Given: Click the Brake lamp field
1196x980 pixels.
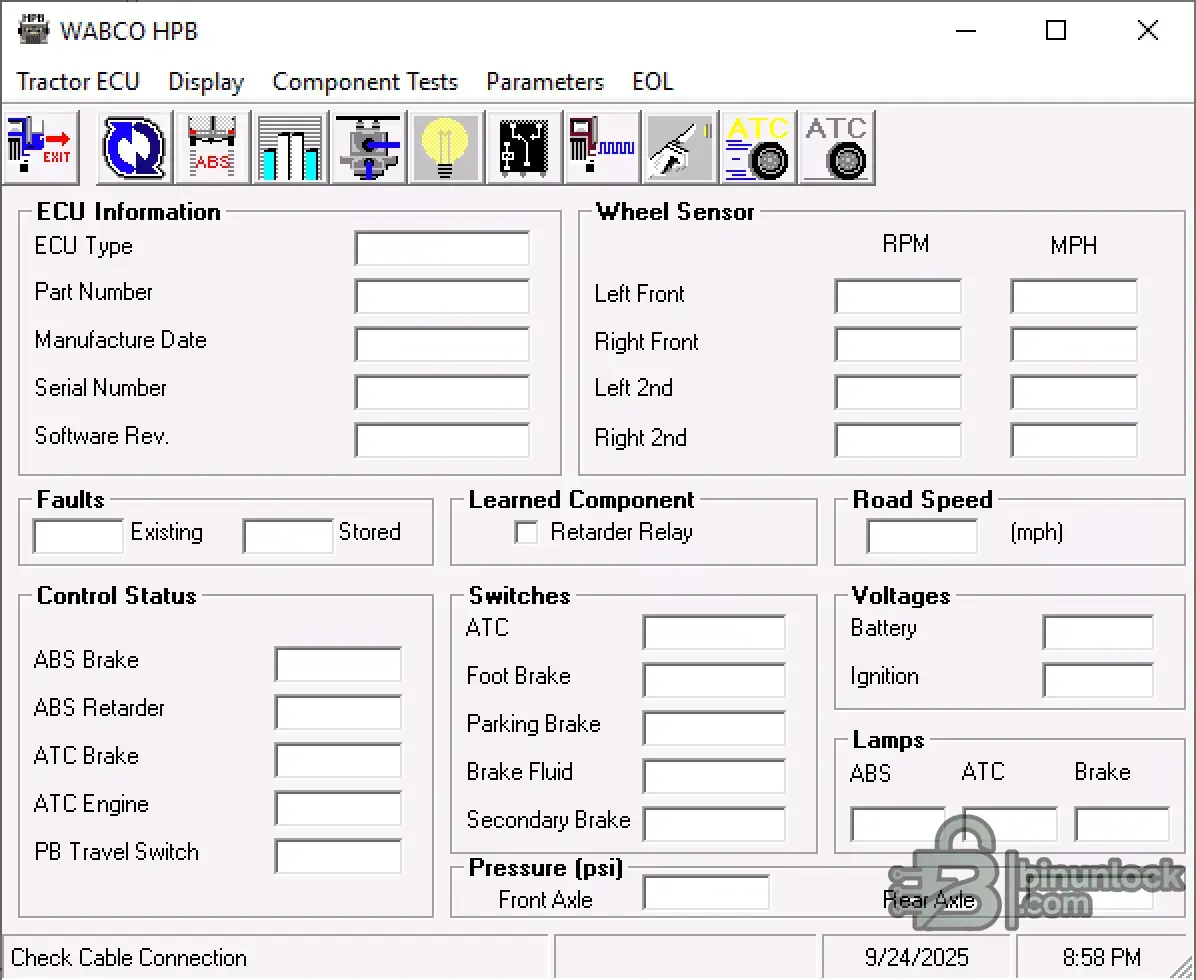Looking at the screenshot, I should (x=1122, y=824).
